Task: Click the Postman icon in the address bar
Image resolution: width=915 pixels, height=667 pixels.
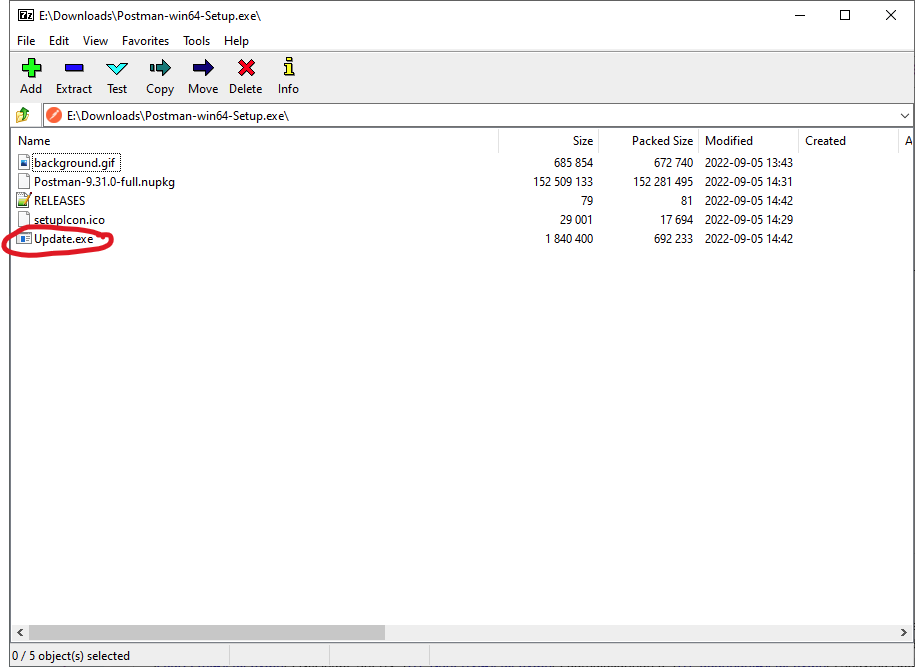Action: point(54,116)
